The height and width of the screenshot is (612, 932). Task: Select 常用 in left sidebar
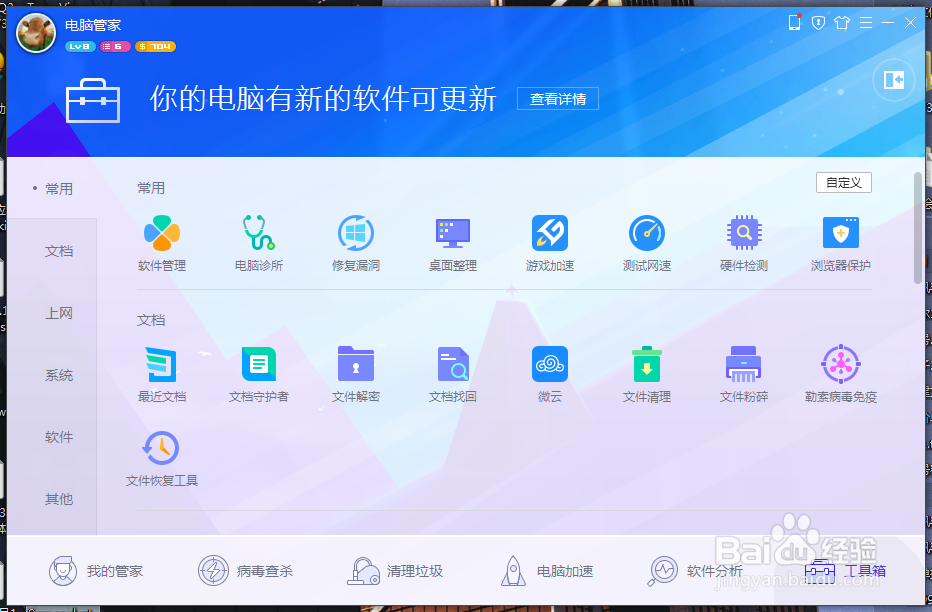[x=59, y=189]
